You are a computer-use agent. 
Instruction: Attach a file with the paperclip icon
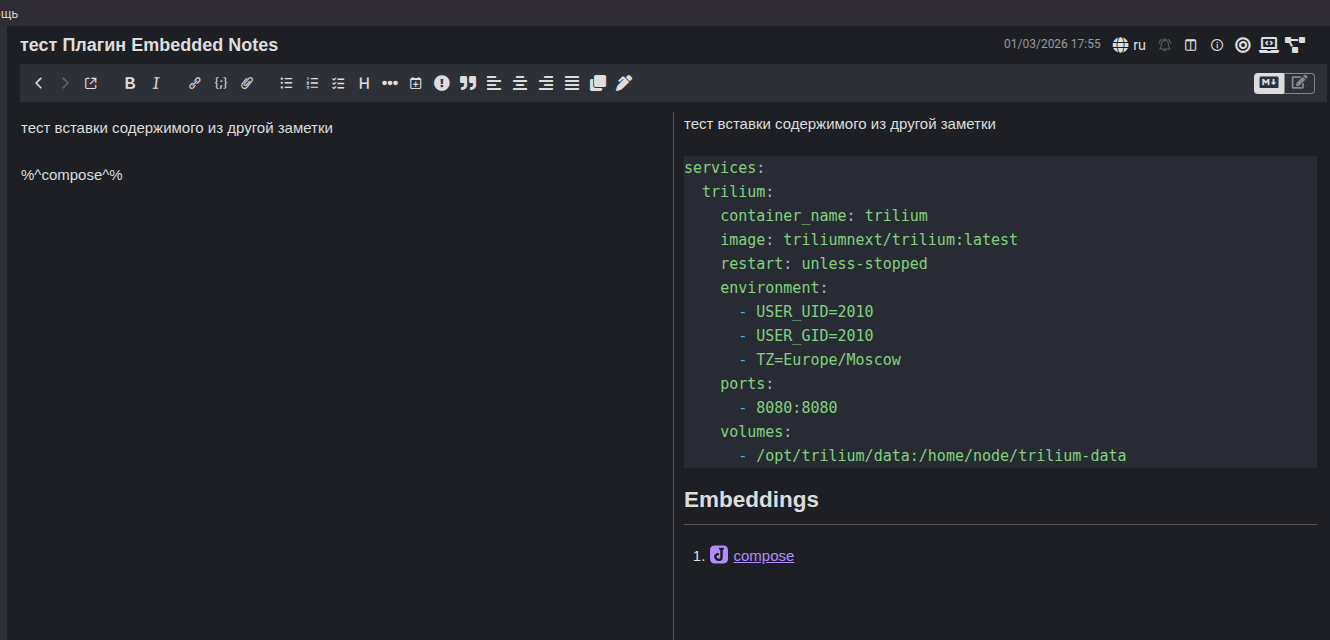pos(247,84)
